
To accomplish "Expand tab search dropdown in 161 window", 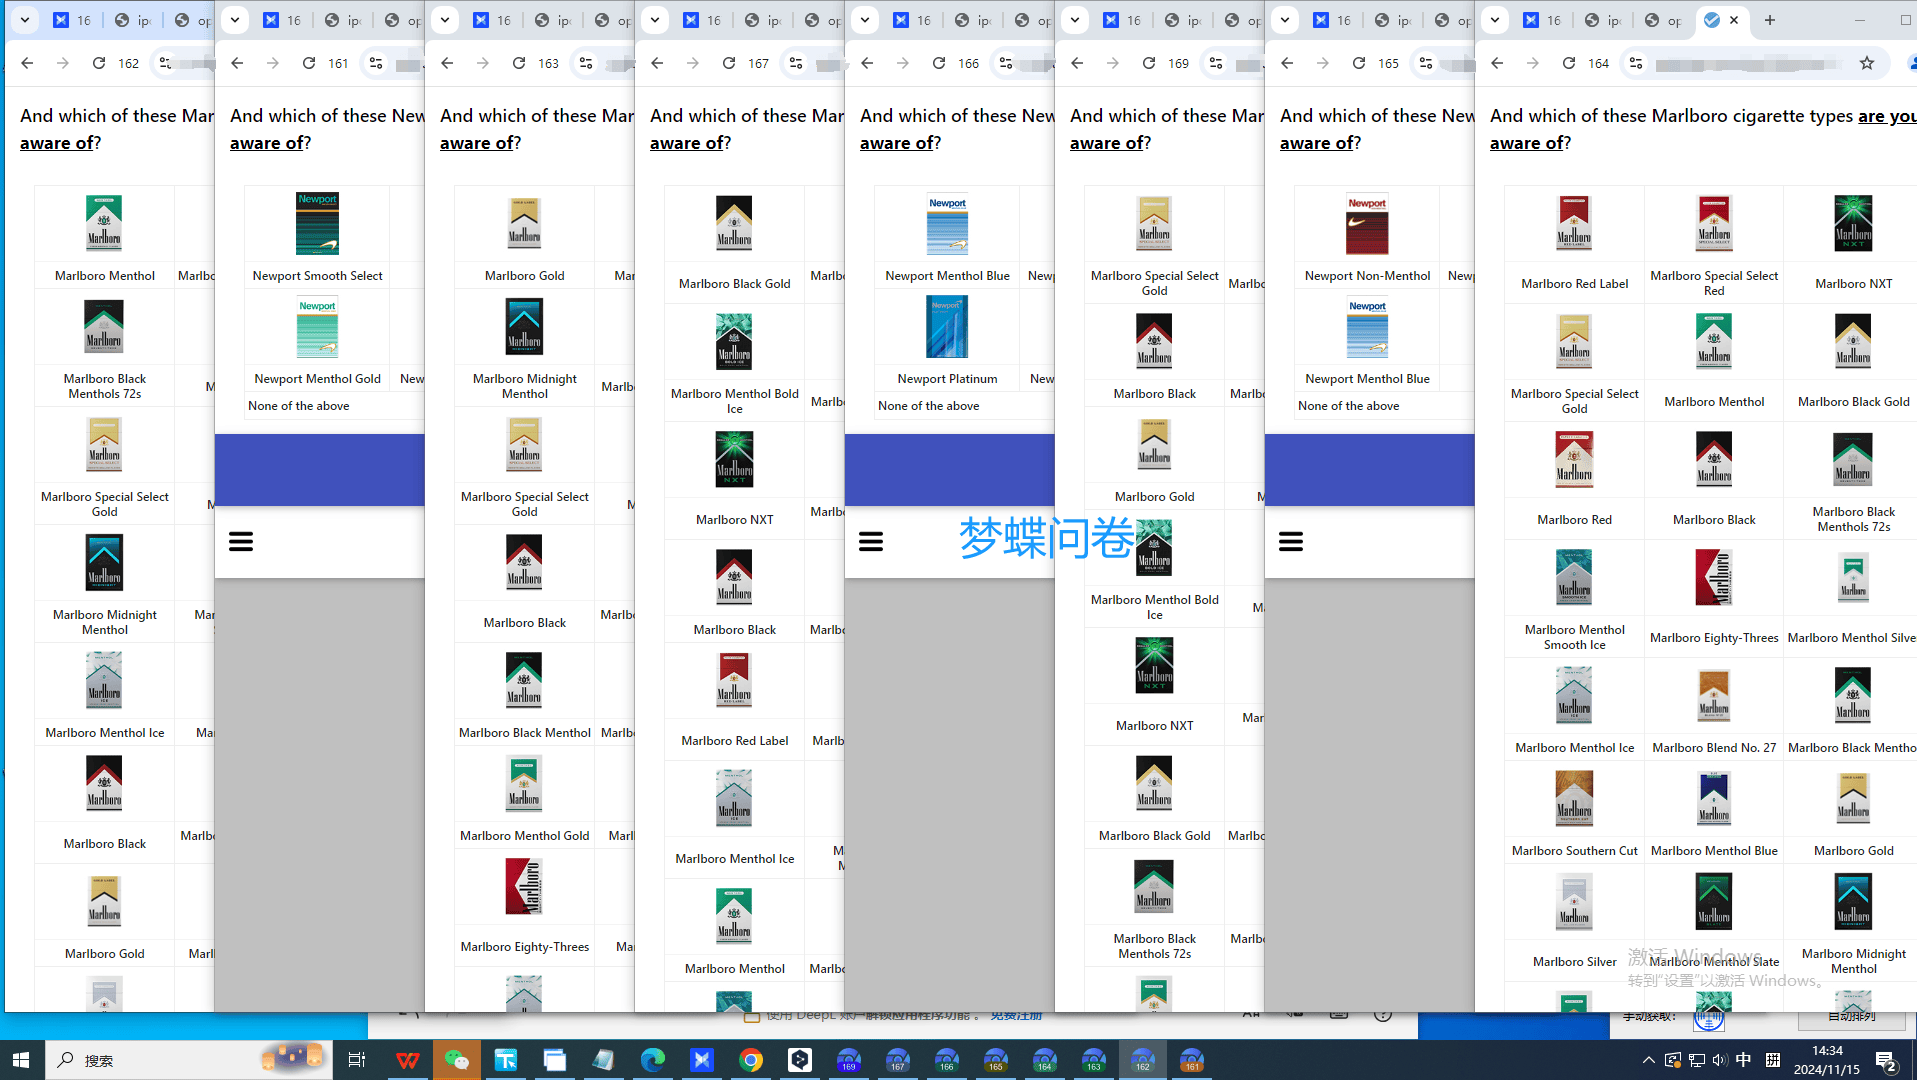I will tap(235, 20).
